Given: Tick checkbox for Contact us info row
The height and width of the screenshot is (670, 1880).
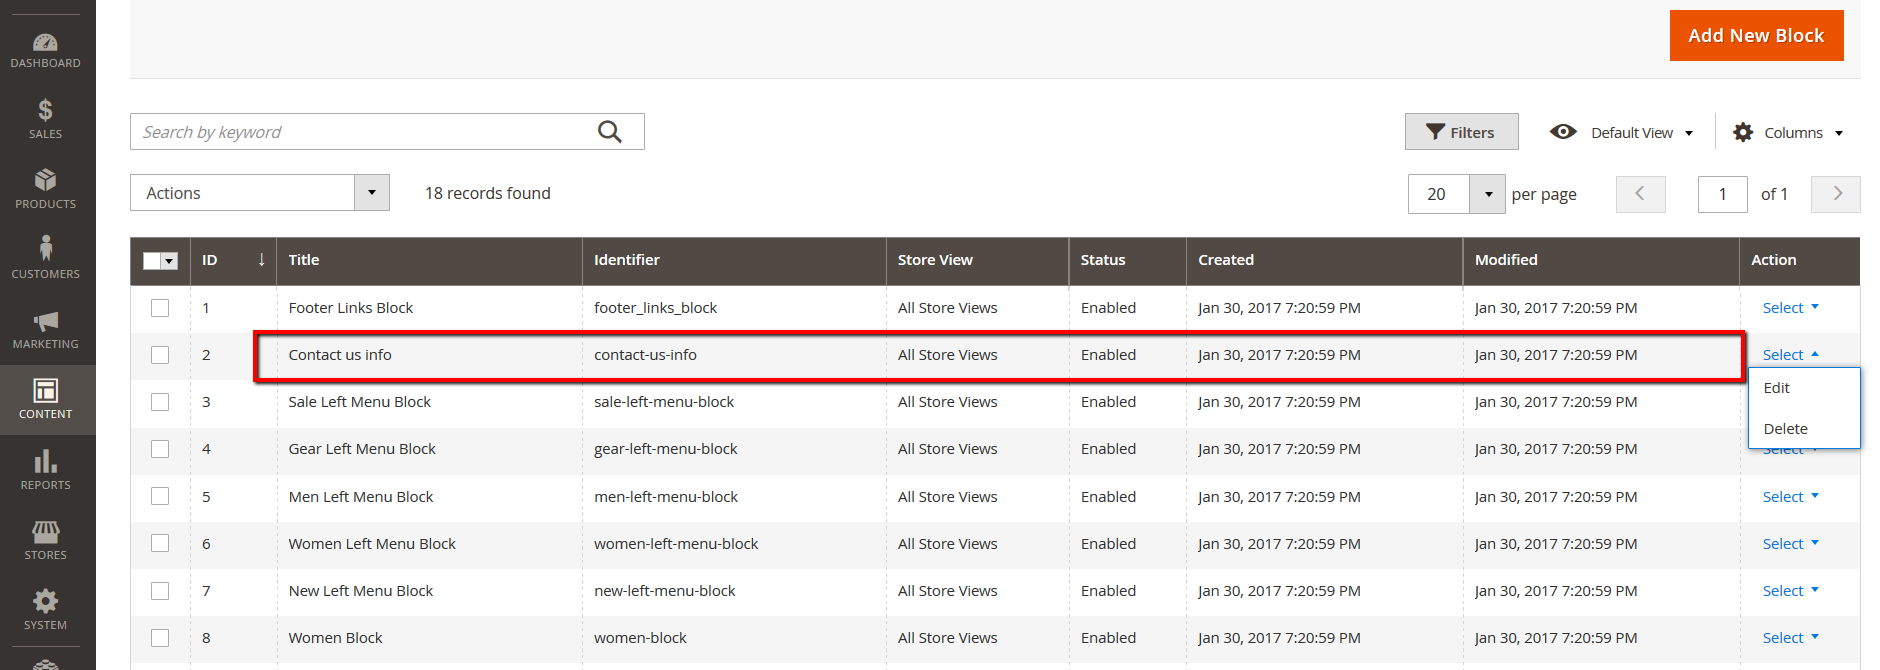Looking at the screenshot, I should (160, 355).
